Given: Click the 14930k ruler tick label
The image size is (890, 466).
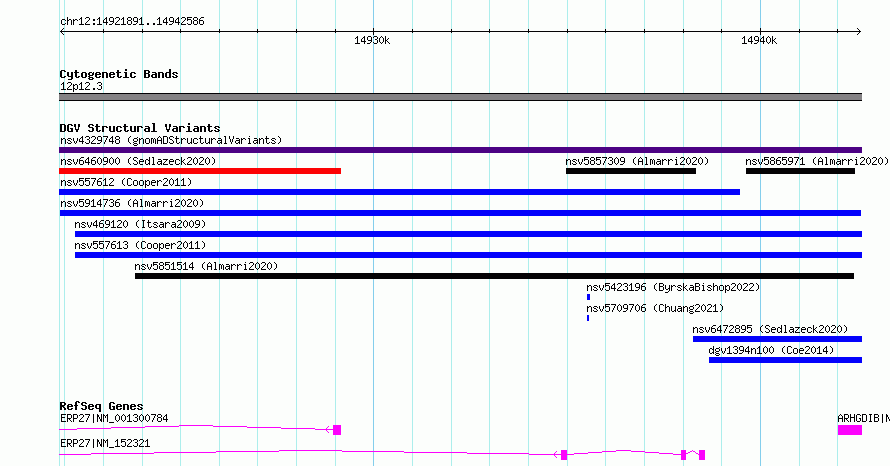Looking at the screenshot, I should click(x=372, y=40).
